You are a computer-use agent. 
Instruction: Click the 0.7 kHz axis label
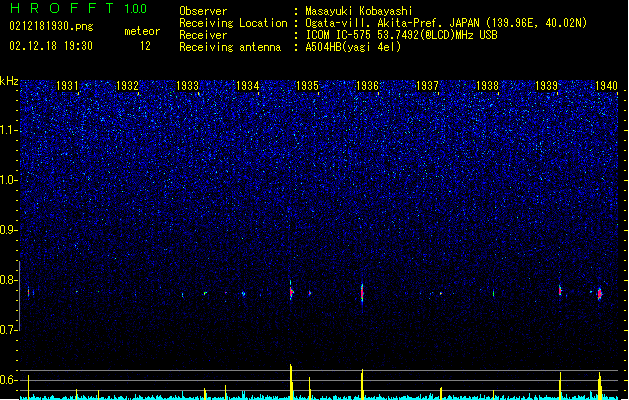[x=9, y=329]
